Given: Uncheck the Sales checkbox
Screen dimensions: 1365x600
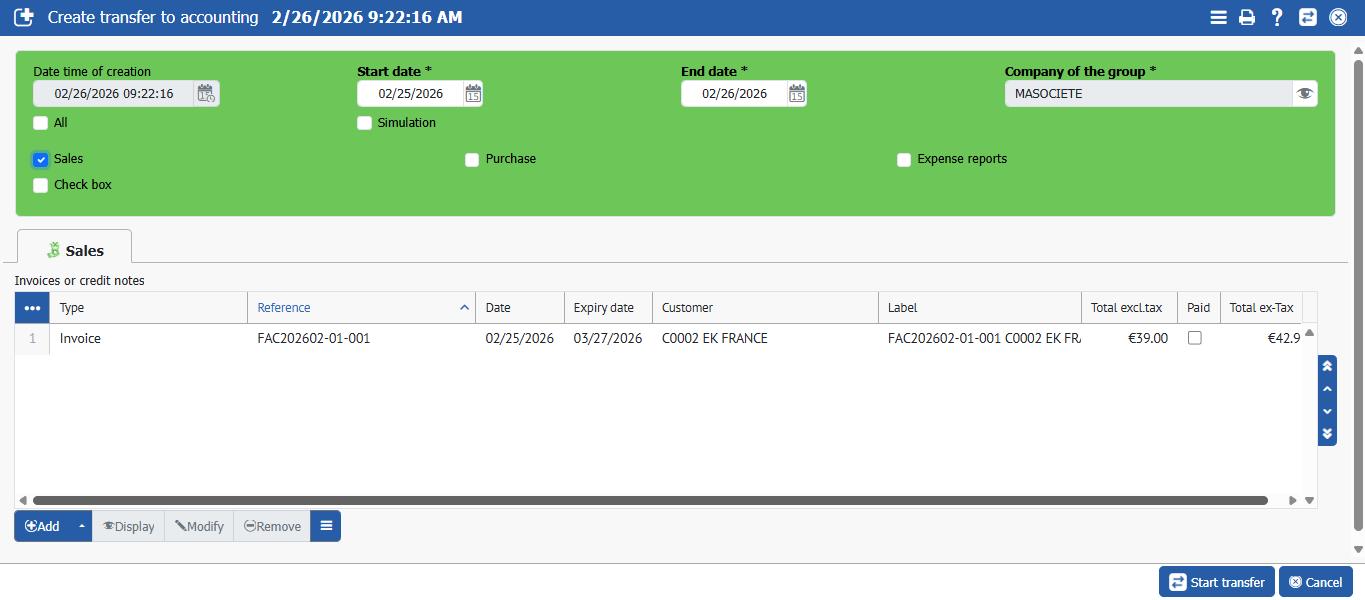Looking at the screenshot, I should click(41, 160).
